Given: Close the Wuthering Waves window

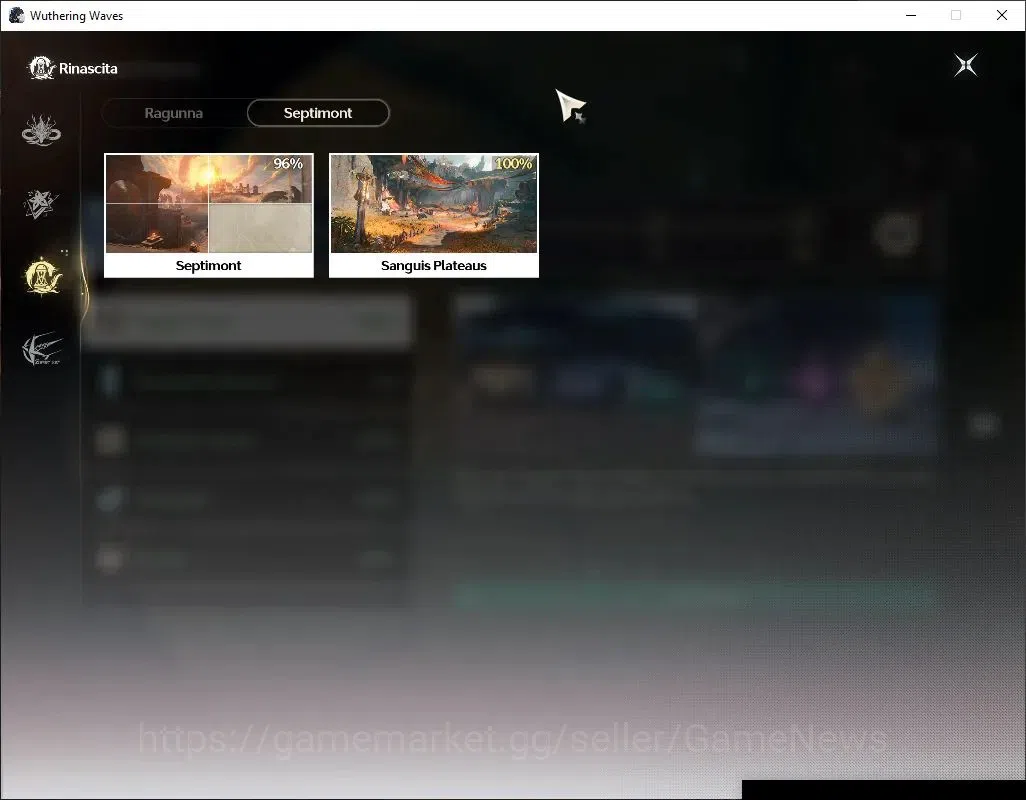Looking at the screenshot, I should pos(1002,15).
